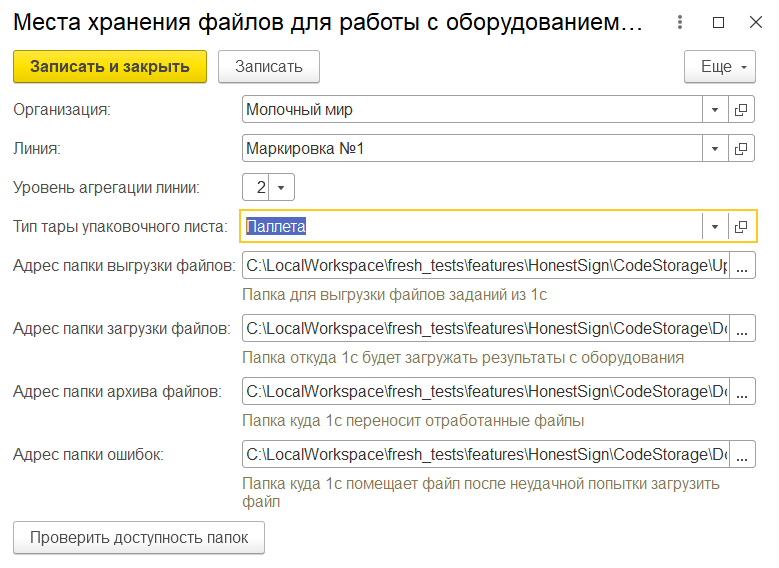Screen dimensions: 779x568
Task: Browse for the выгрузки файлов folder
Action: click(x=742, y=266)
